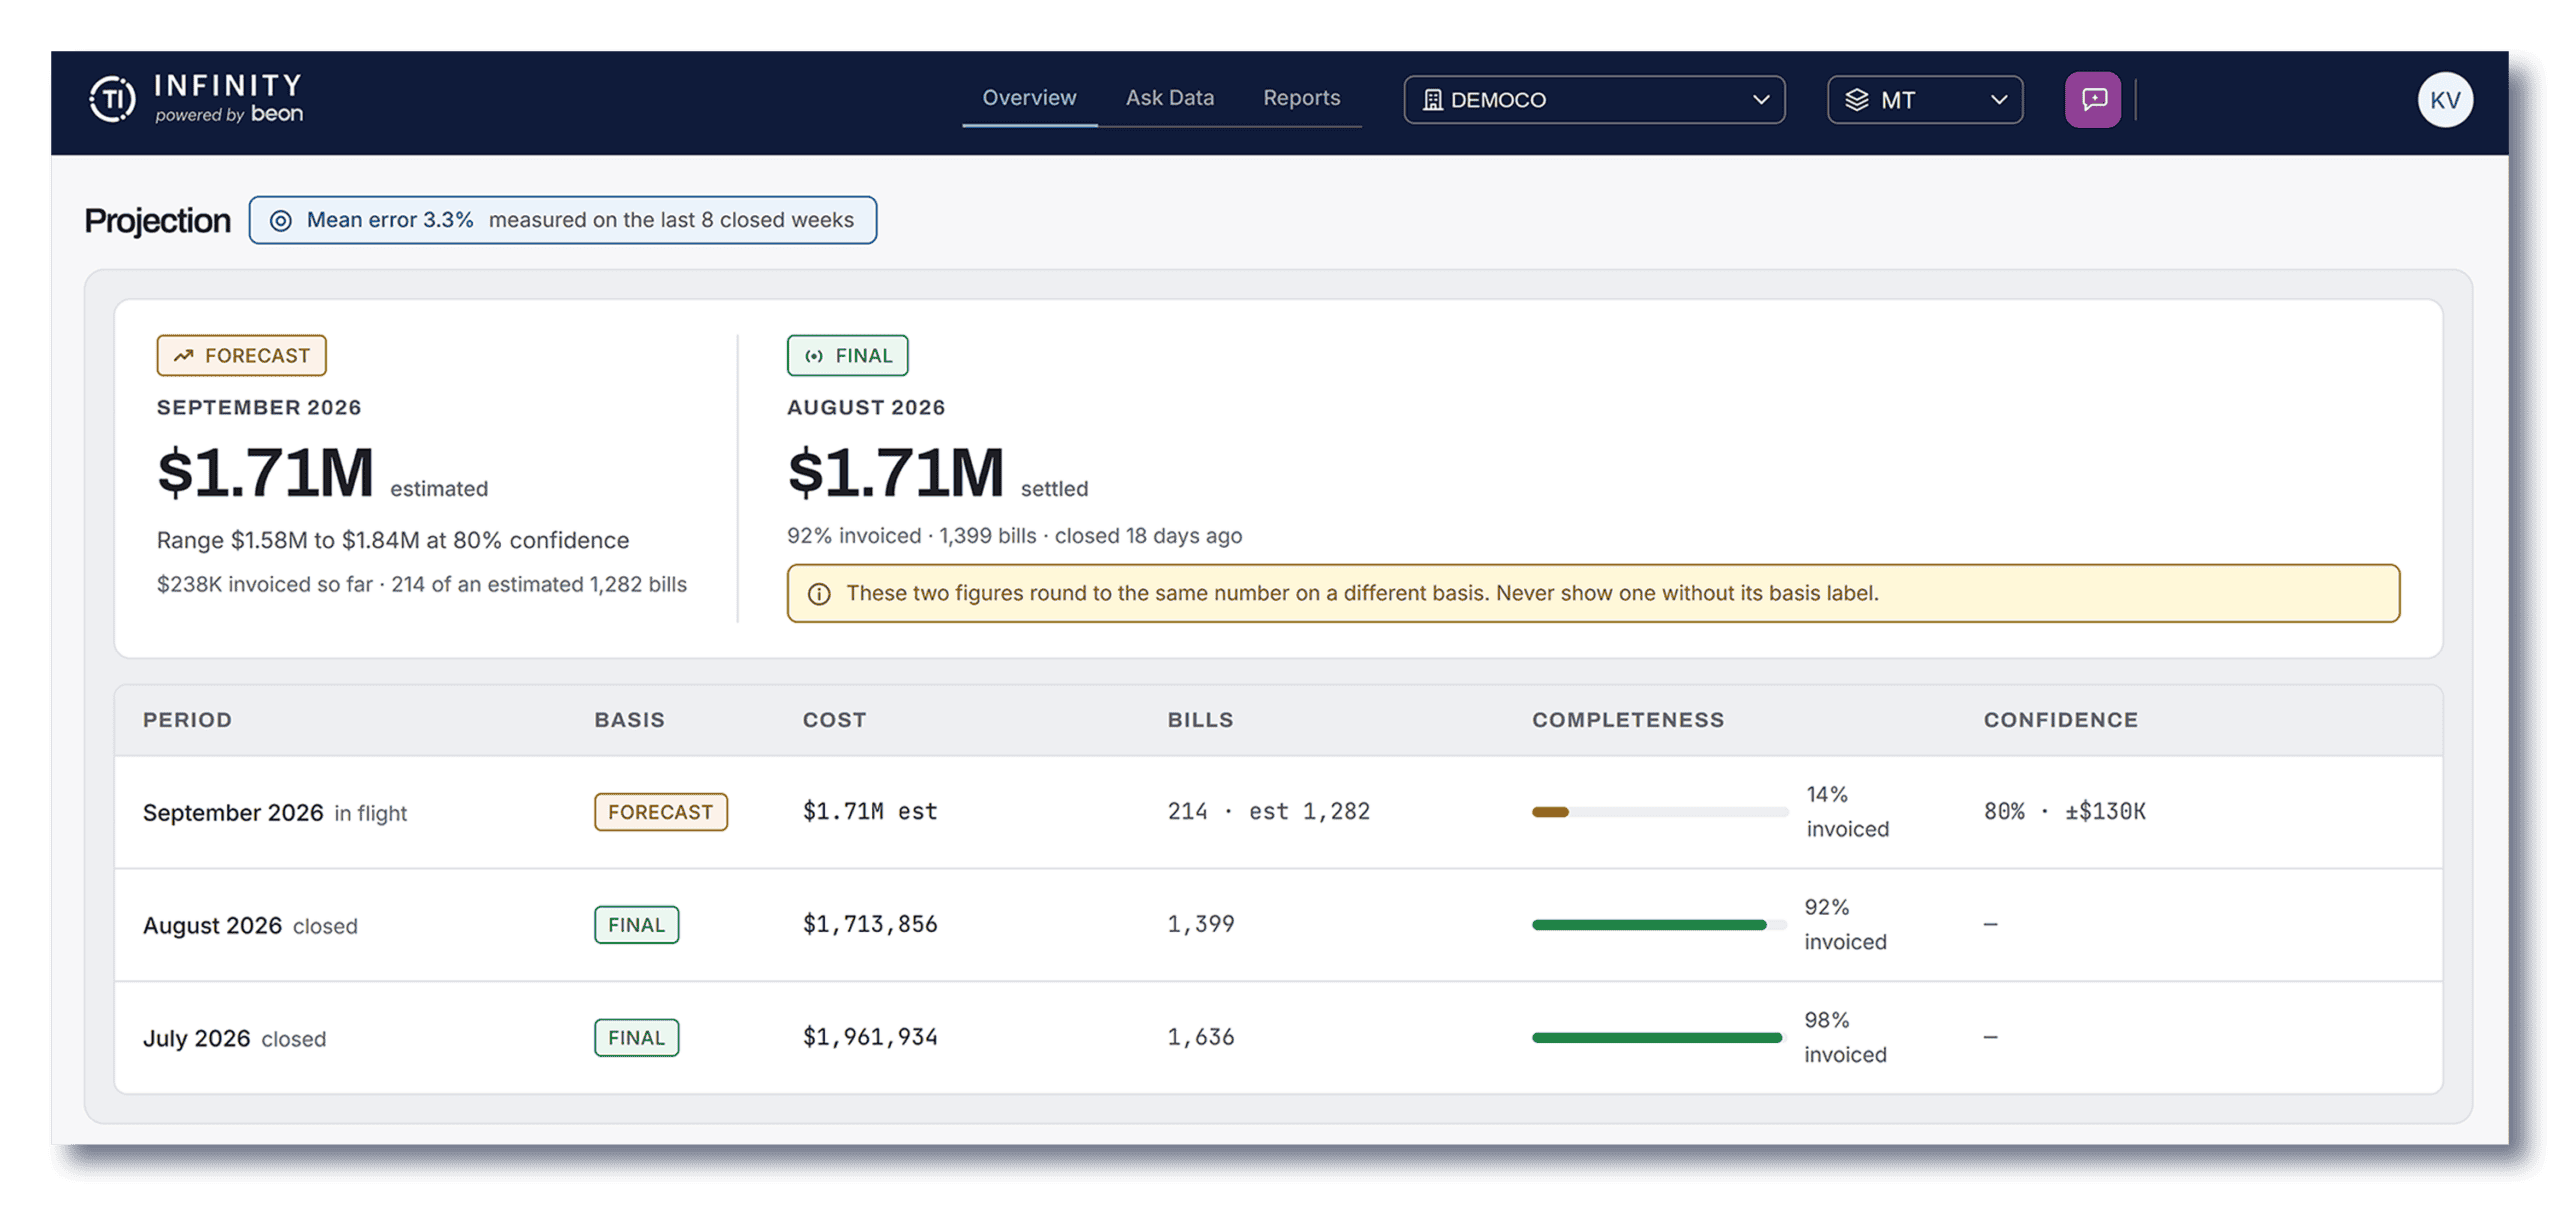Select the 'August 2026' closed row label
Viewport: 2560px width, 1229px height.
coord(250,926)
